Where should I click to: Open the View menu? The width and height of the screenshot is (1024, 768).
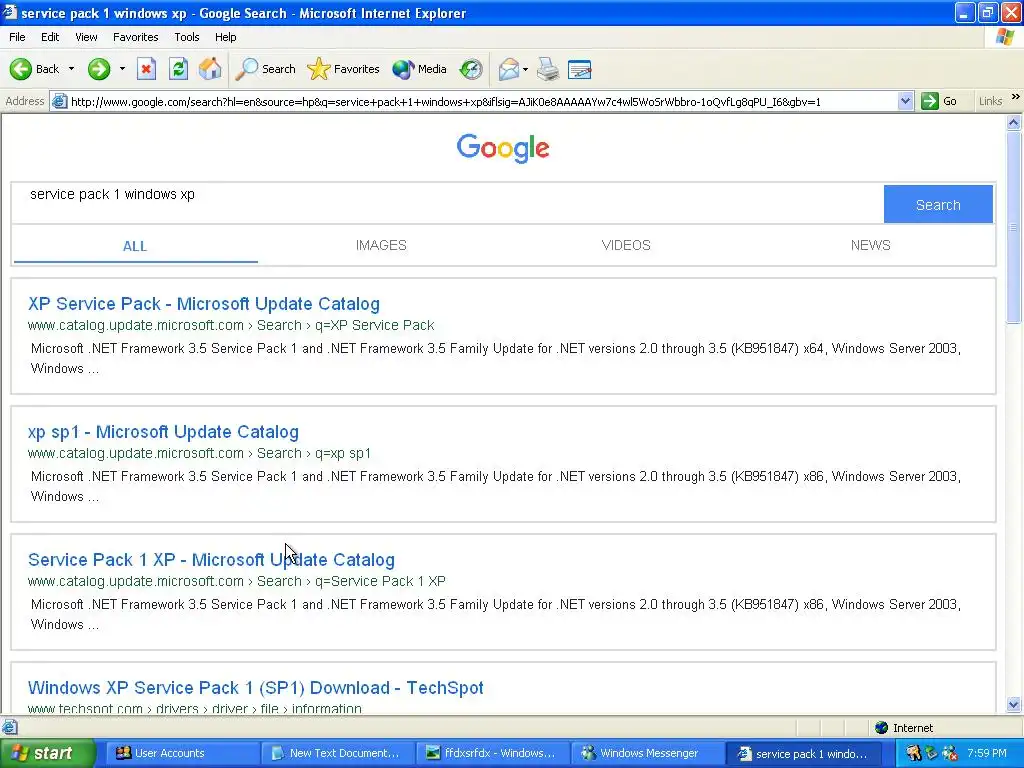click(x=86, y=37)
